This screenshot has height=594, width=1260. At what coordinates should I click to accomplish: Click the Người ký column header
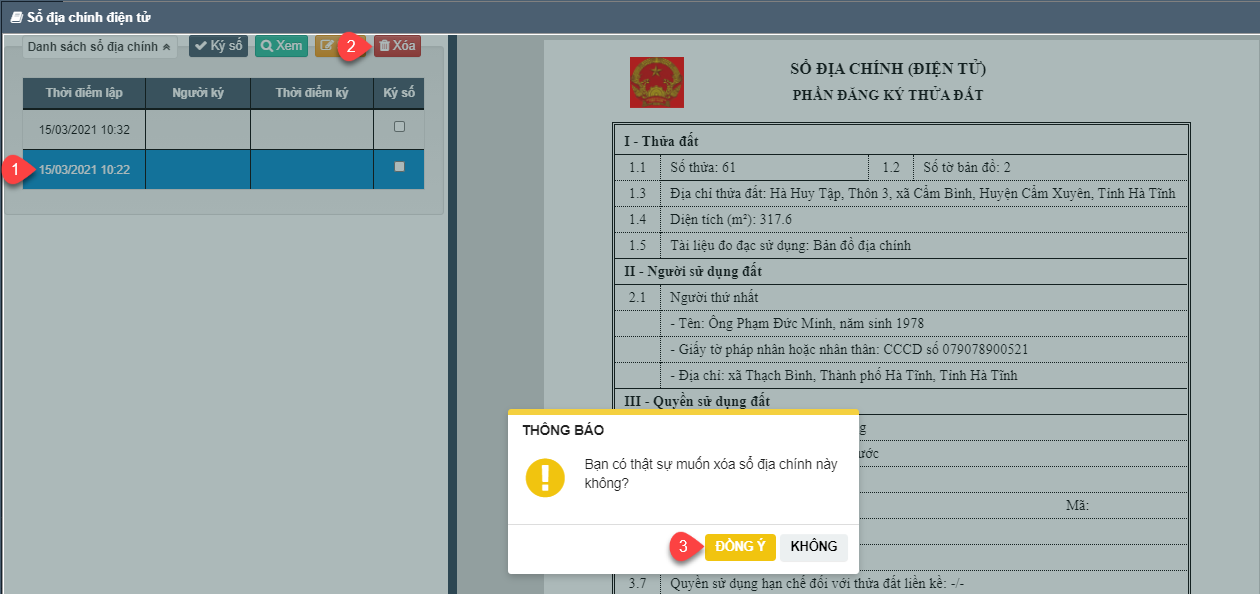click(x=197, y=93)
